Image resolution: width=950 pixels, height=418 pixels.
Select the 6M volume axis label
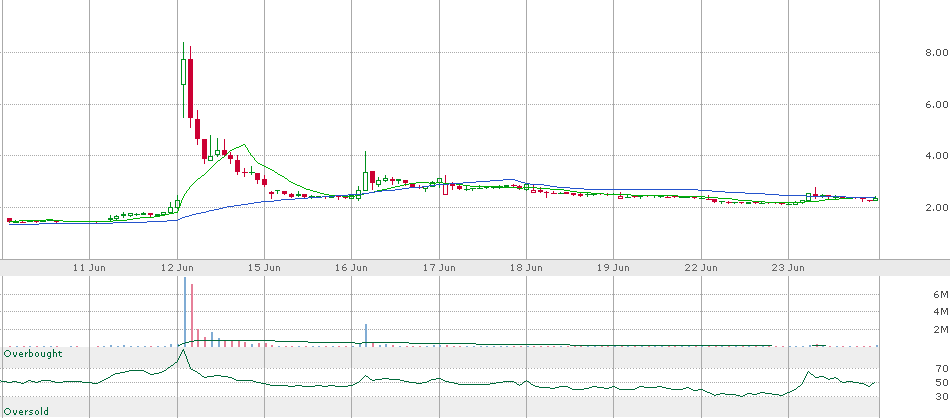pos(940,294)
